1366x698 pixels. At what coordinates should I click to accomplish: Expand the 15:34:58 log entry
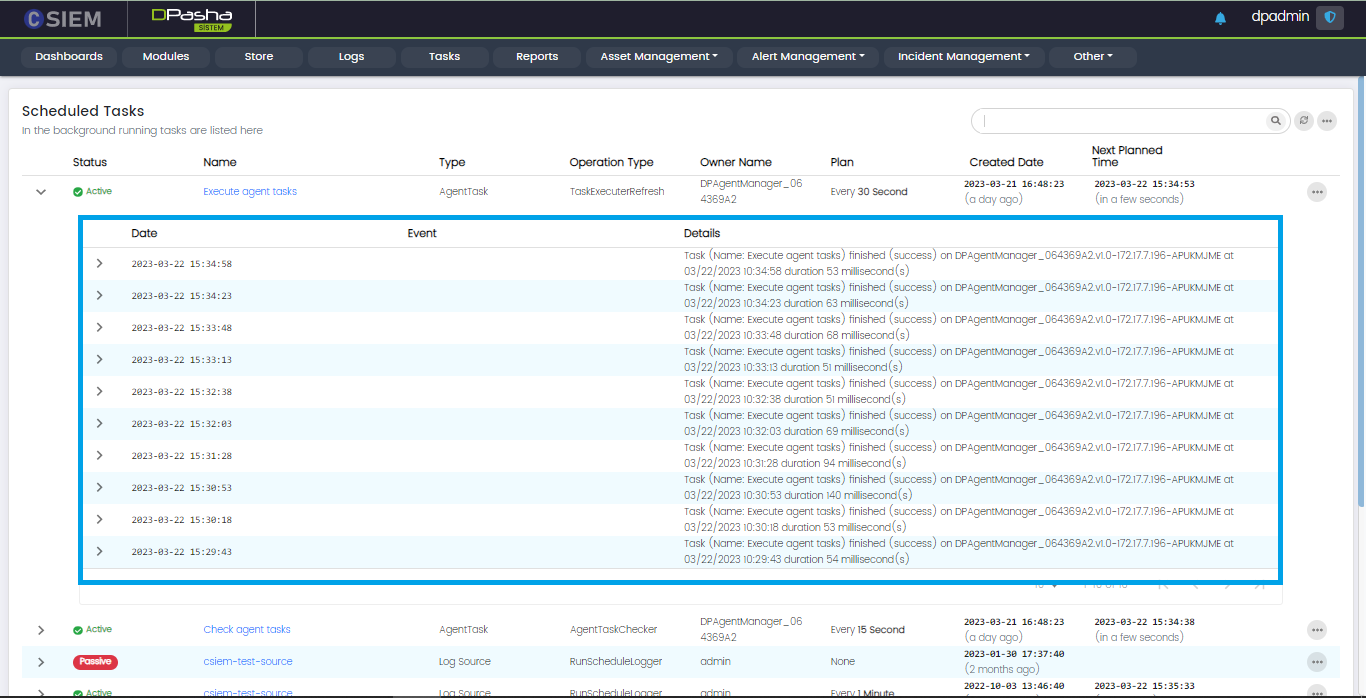pyautogui.click(x=99, y=264)
